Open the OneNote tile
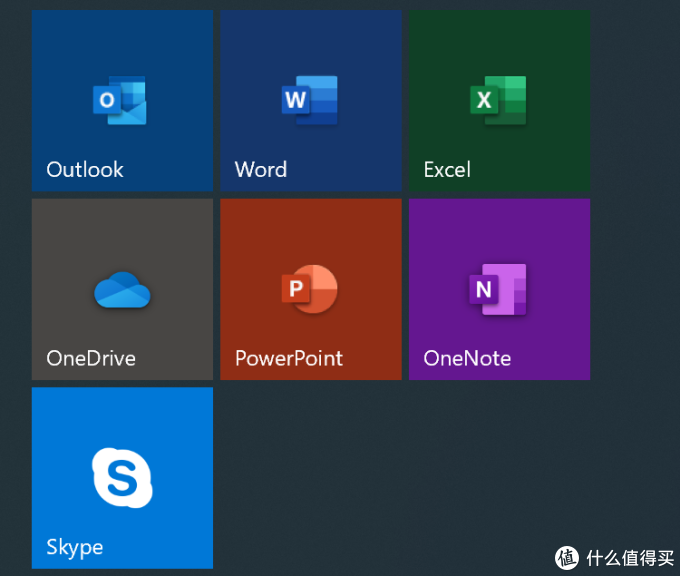 (499, 289)
